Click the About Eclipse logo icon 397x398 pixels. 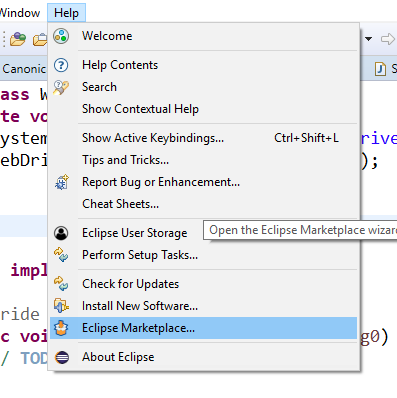[62, 357]
